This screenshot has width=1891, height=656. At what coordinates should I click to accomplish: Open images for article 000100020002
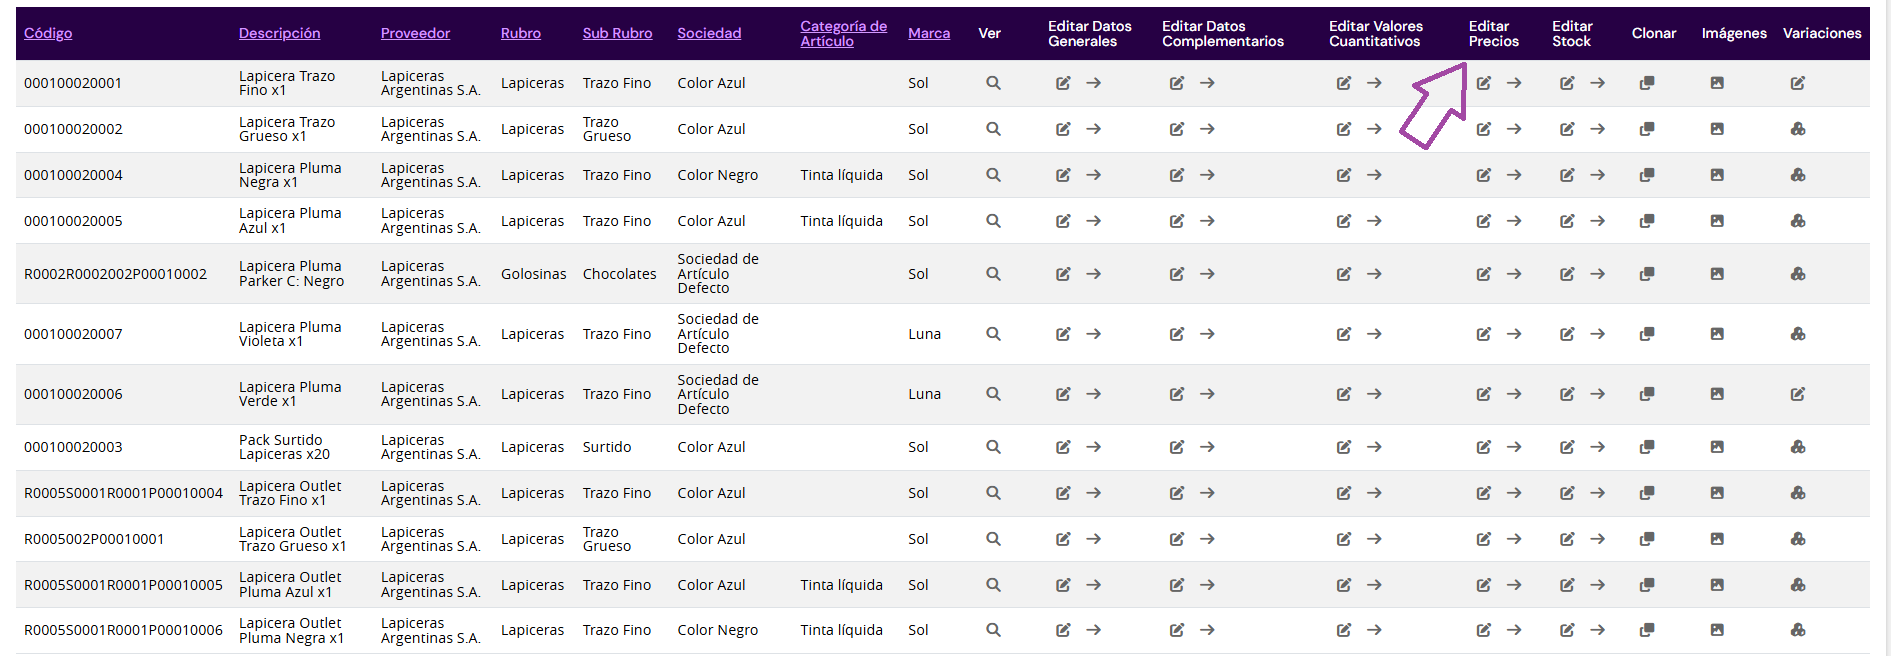pyautogui.click(x=1717, y=129)
